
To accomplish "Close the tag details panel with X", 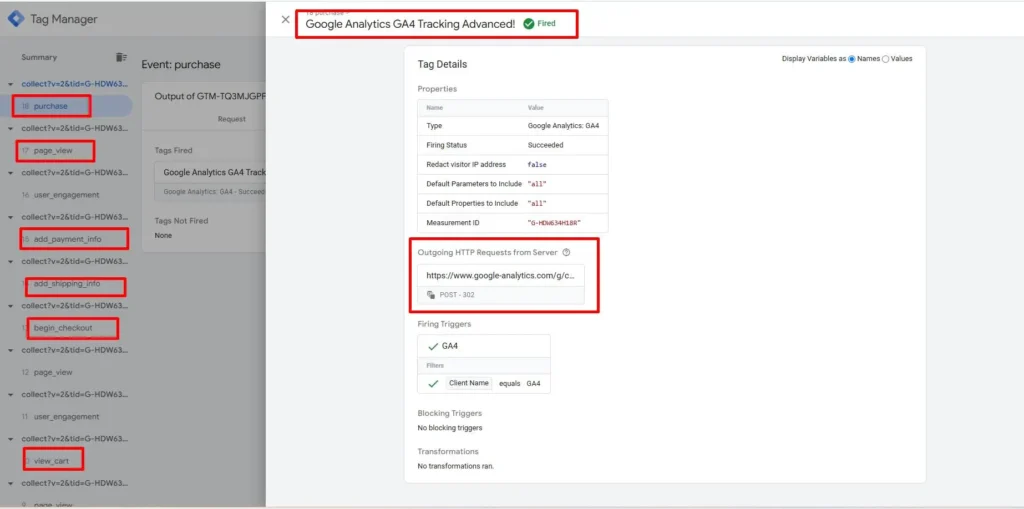I will click(x=285, y=20).
